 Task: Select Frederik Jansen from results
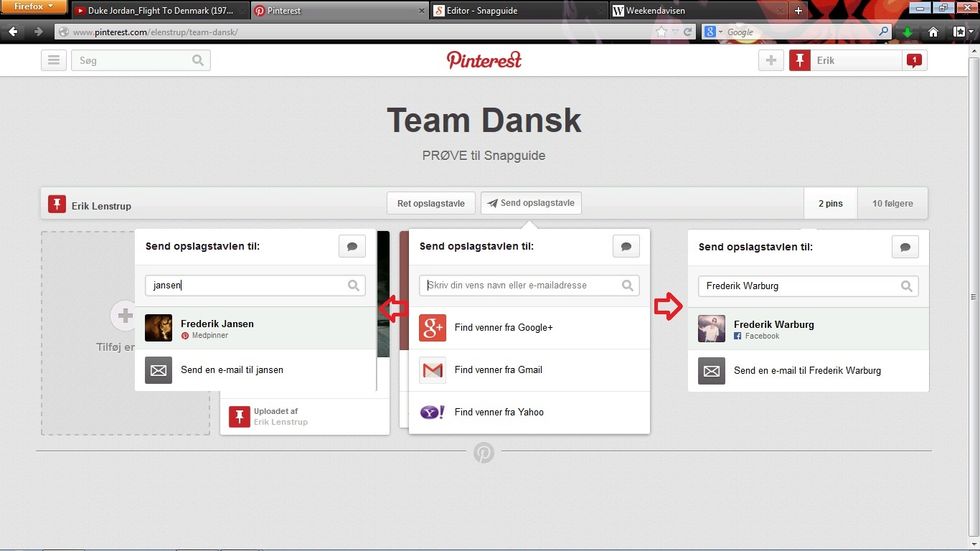(256, 328)
